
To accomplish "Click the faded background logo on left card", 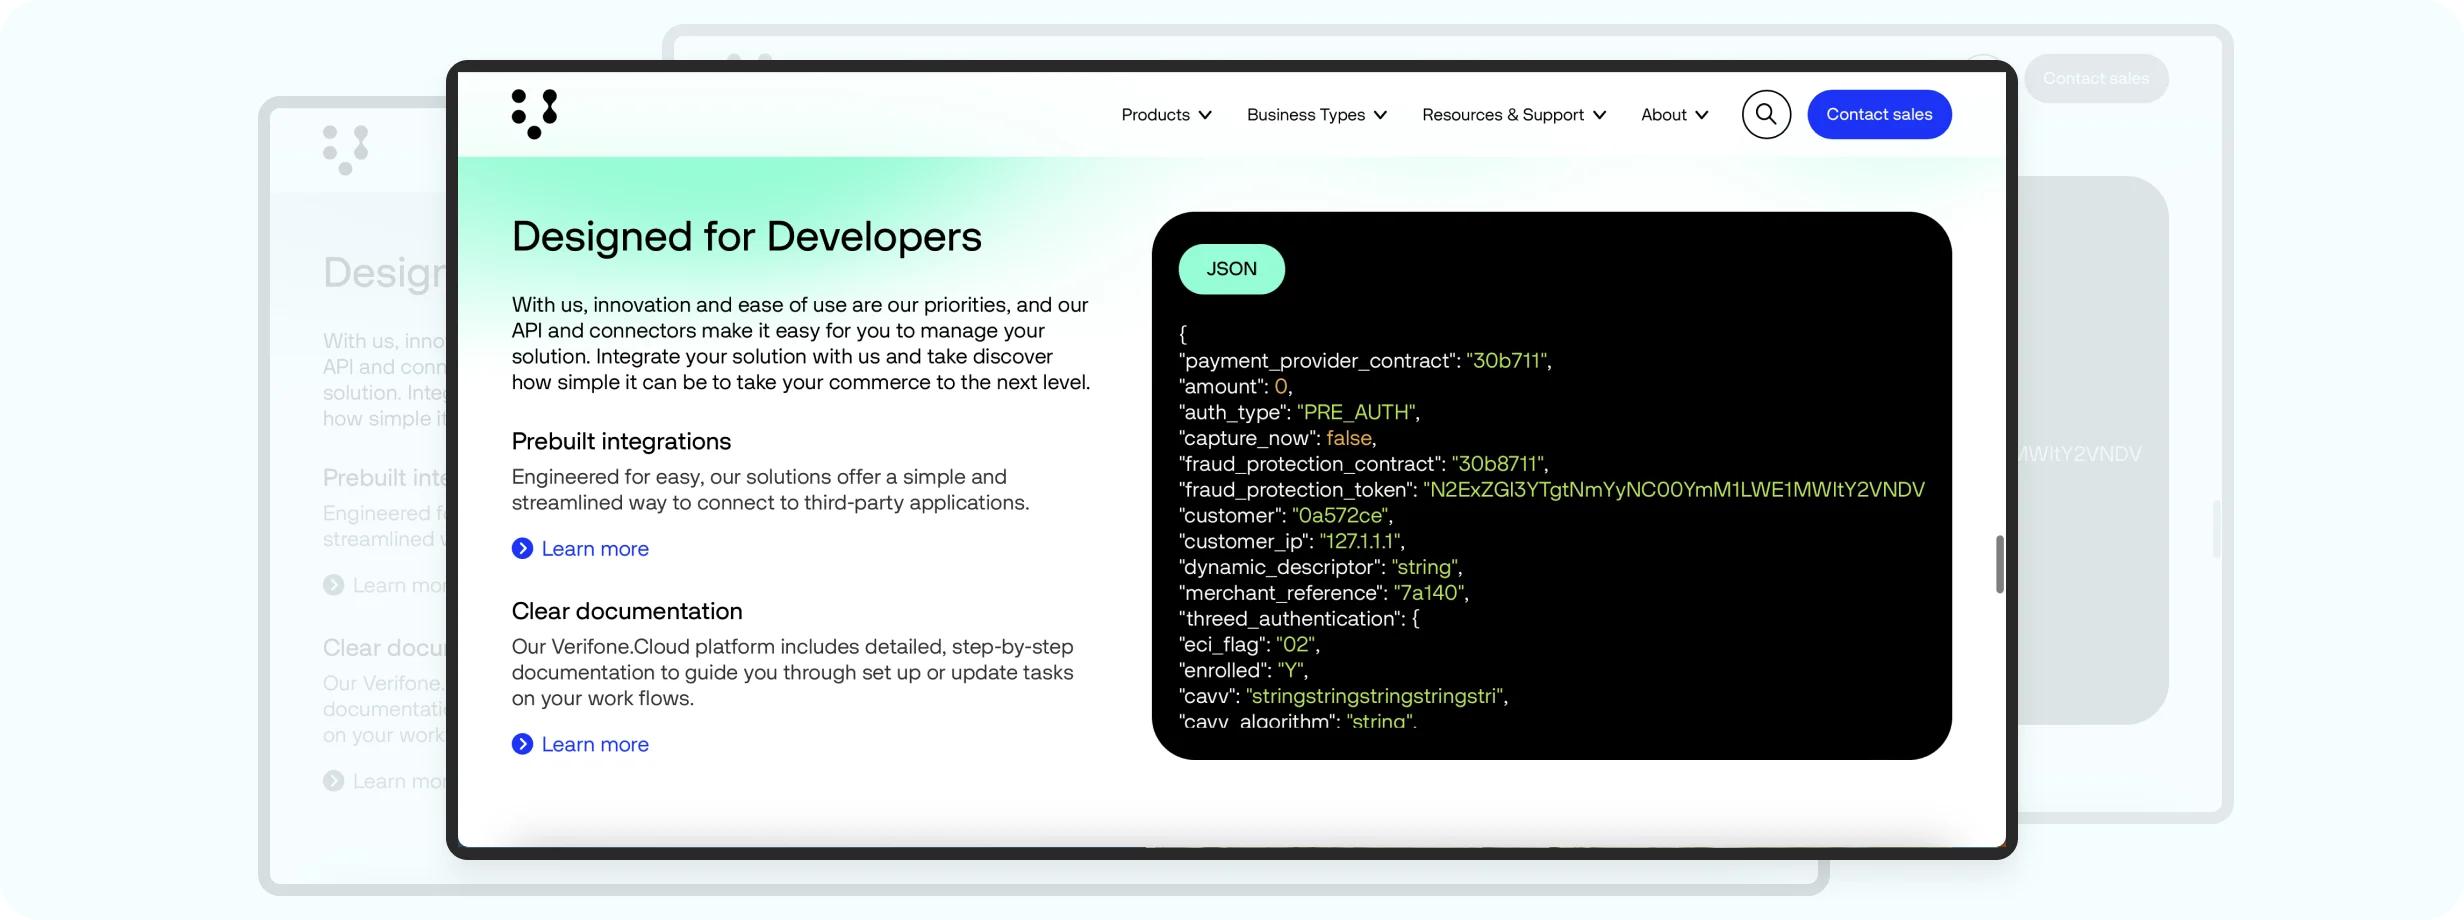I will point(346,150).
